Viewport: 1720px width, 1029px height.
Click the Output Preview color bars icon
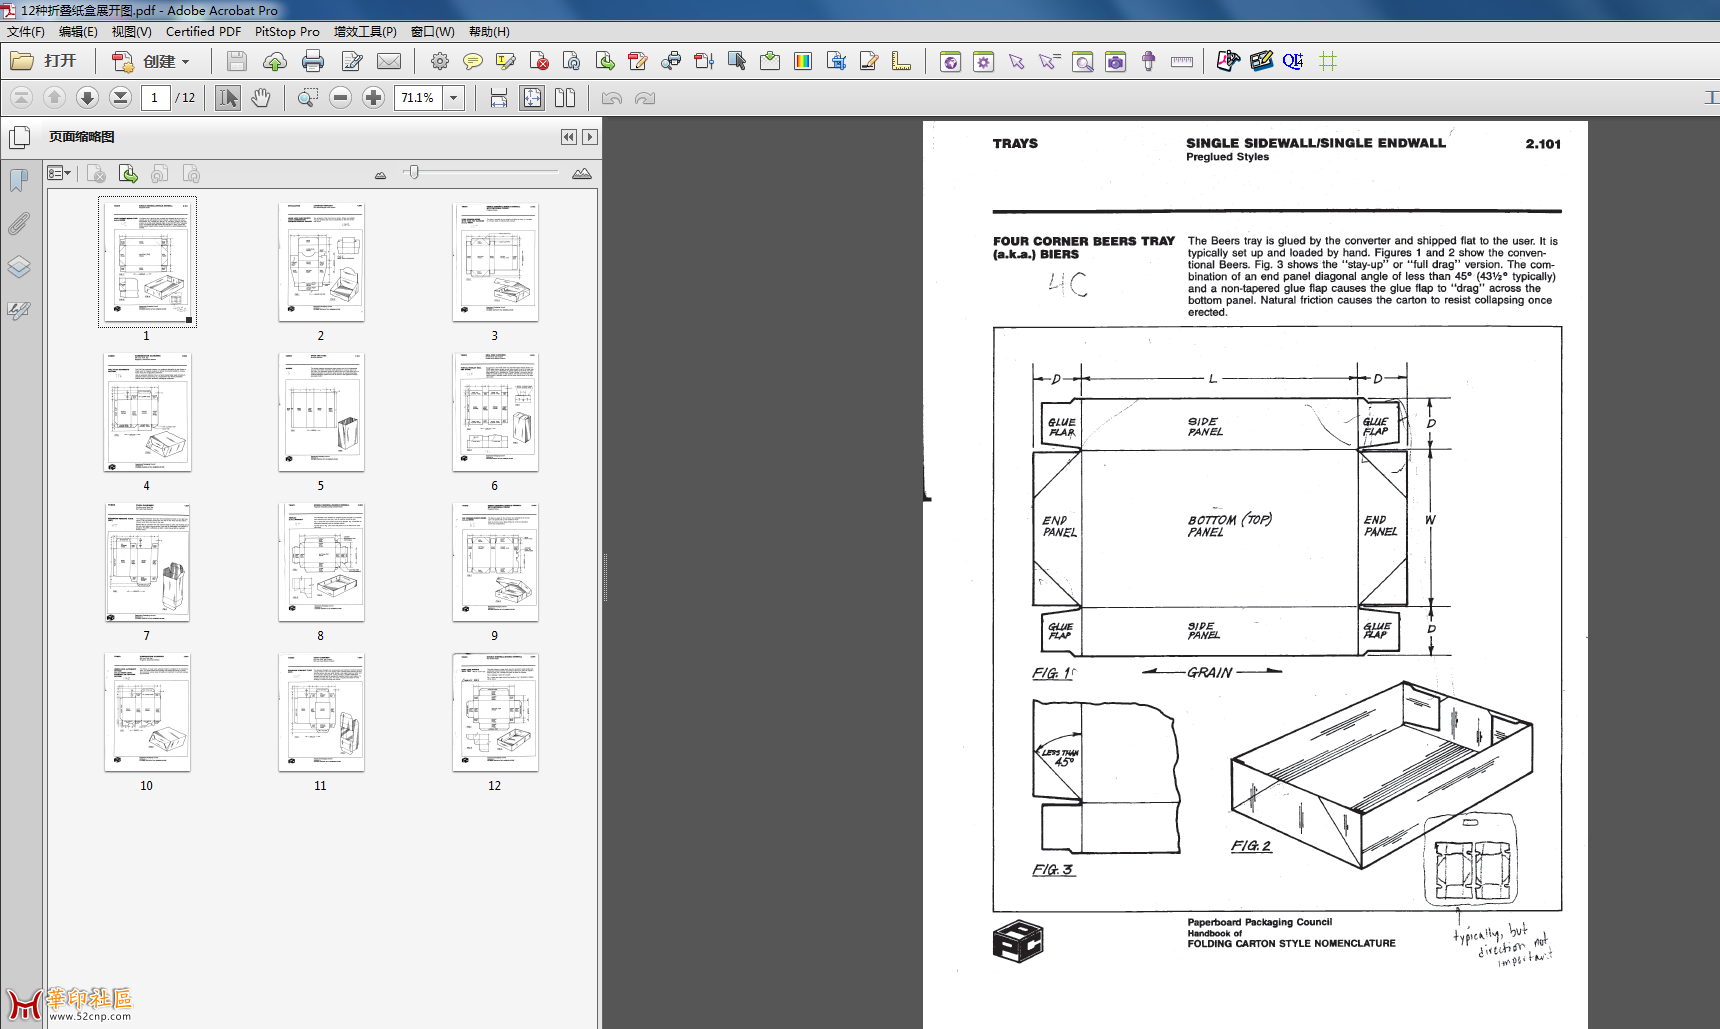803,61
